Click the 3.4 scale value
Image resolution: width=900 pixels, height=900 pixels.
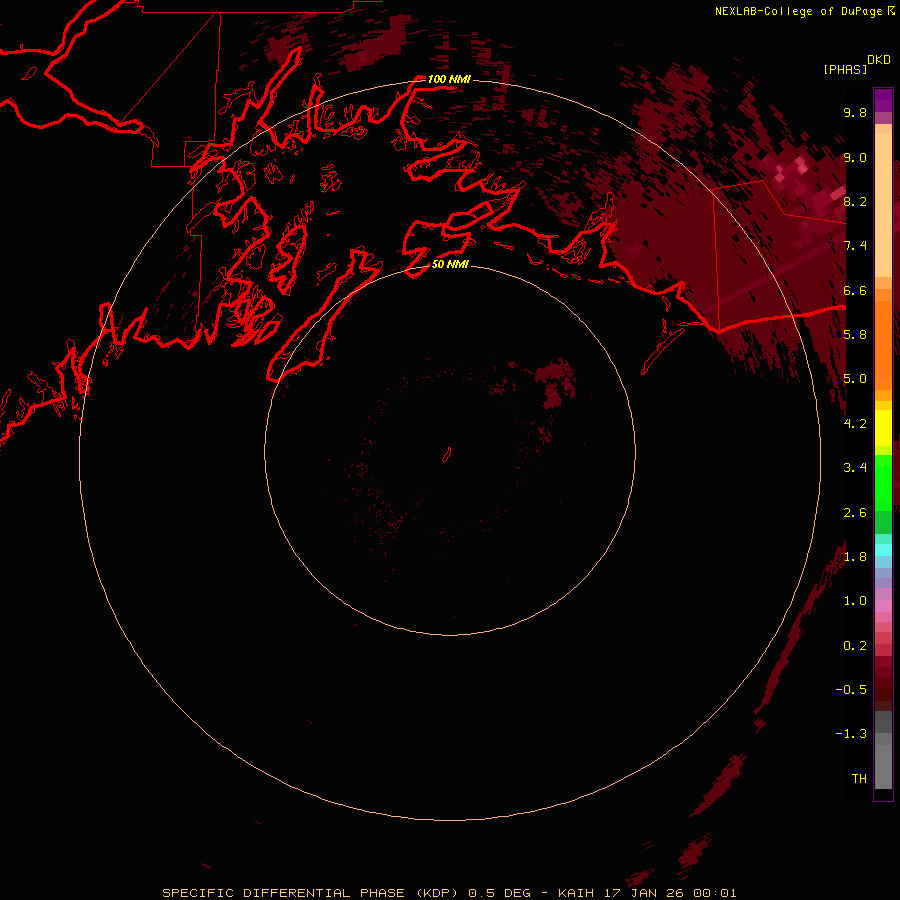(855, 468)
